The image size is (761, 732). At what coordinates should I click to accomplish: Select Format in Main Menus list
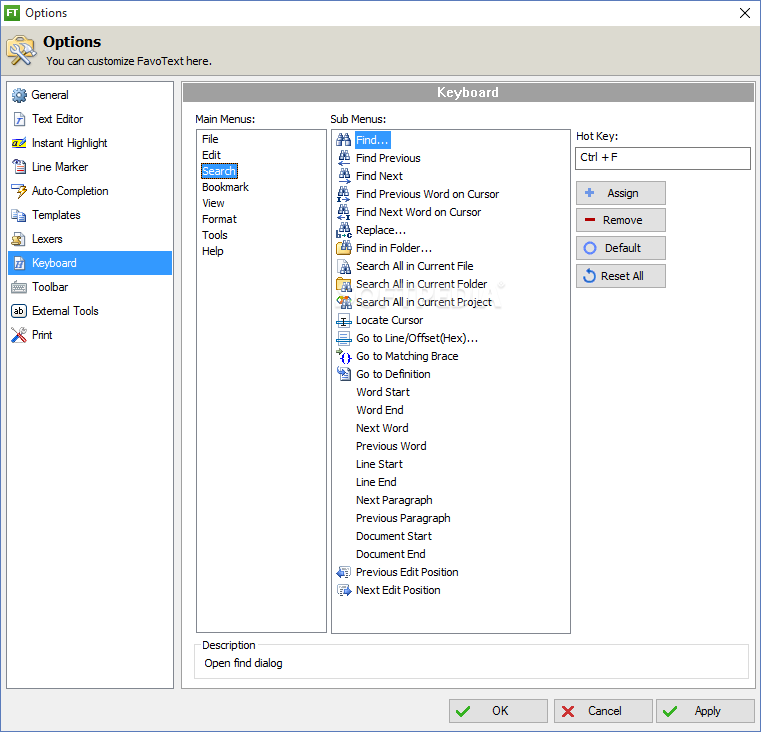(x=219, y=219)
